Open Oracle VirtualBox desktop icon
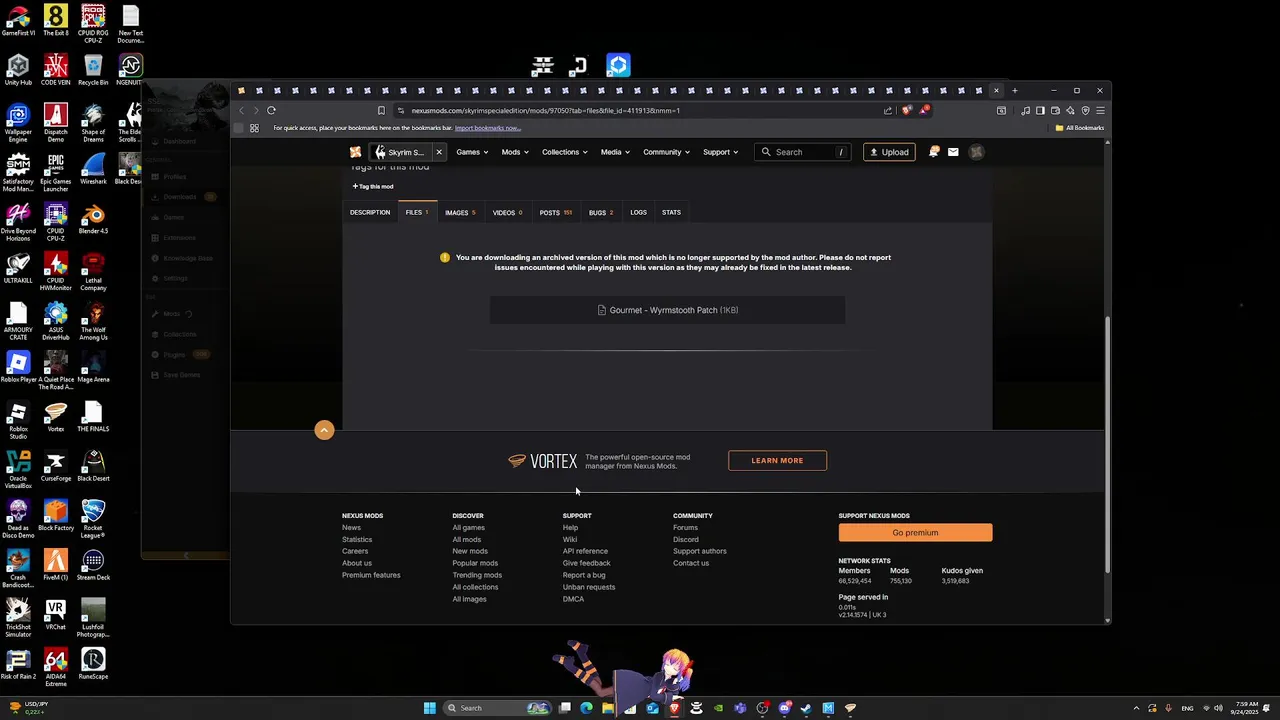1280x720 pixels. [x=18, y=469]
